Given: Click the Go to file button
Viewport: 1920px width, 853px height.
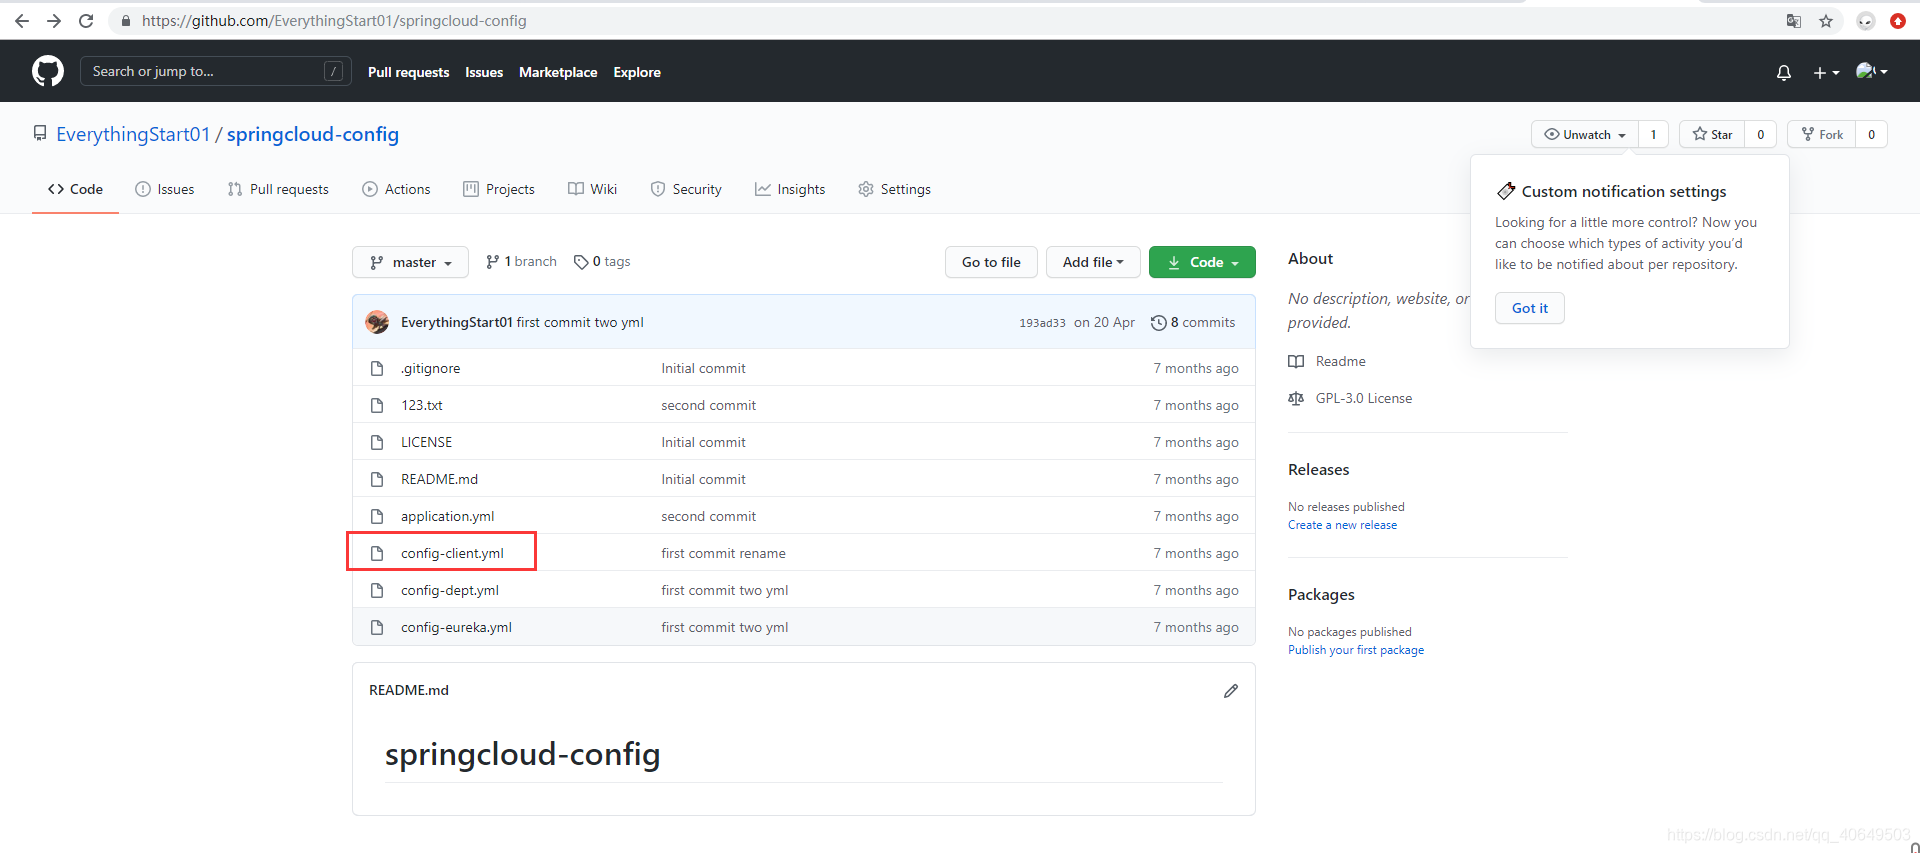Looking at the screenshot, I should coord(991,262).
